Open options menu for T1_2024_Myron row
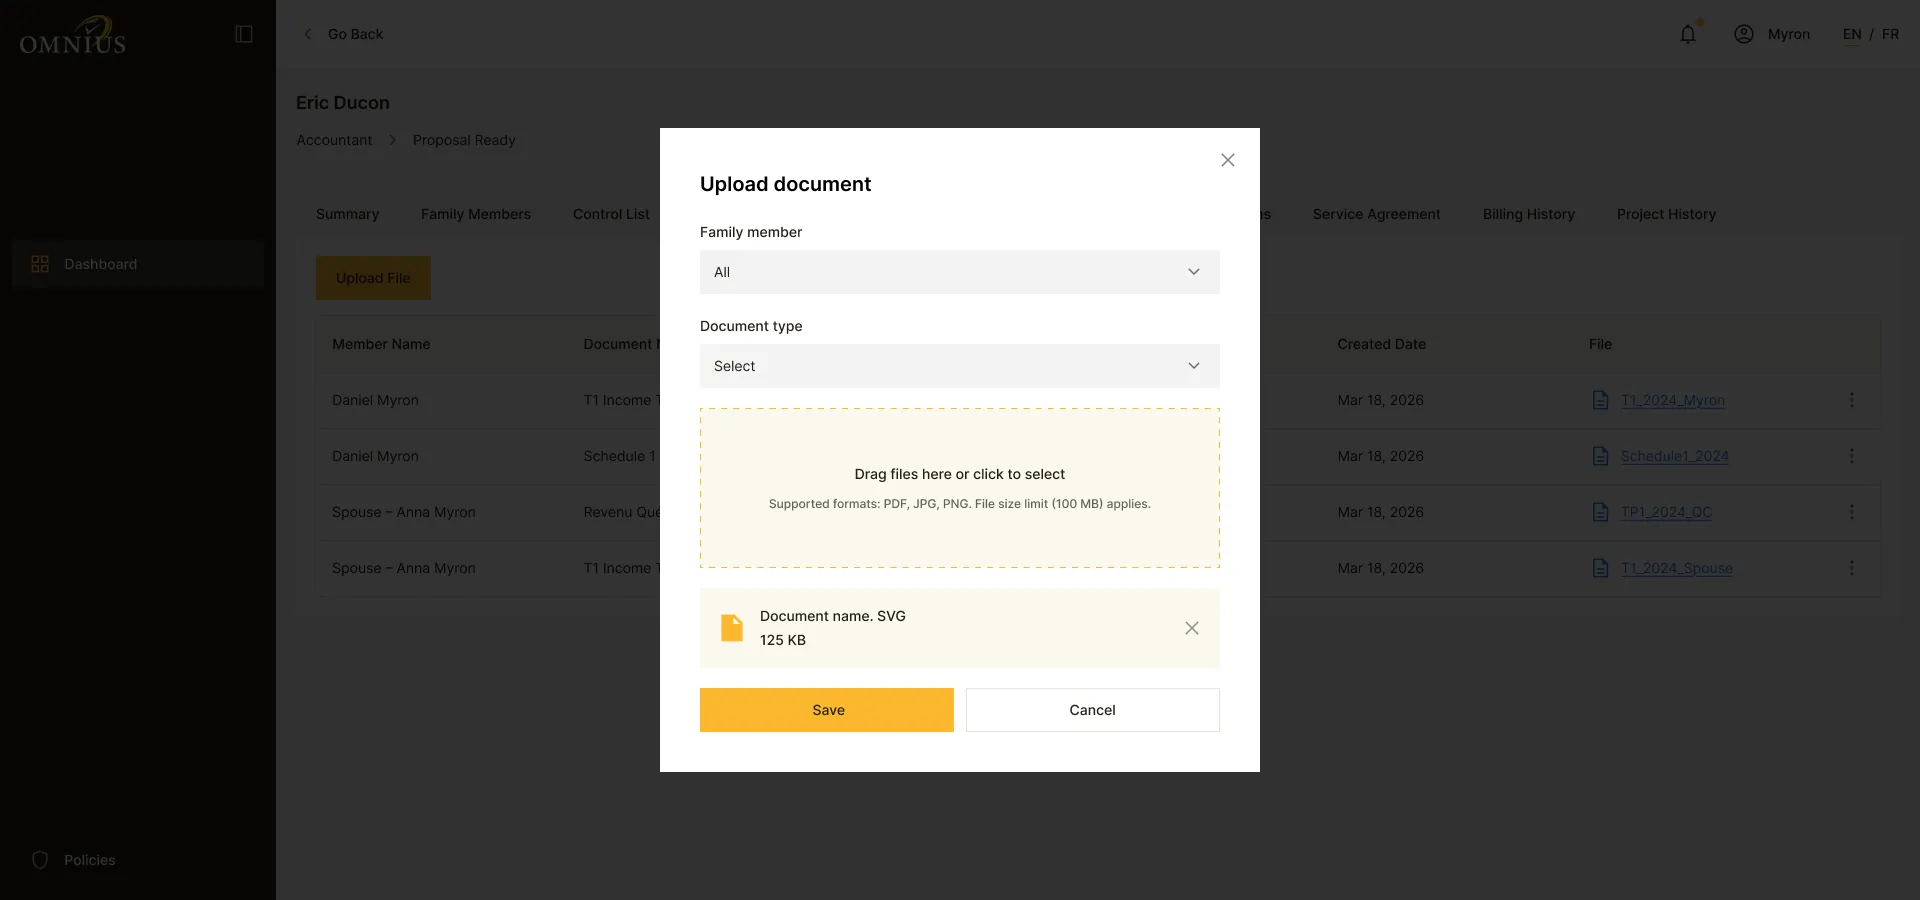Image resolution: width=1920 pixels, height=900 pixels. (x=1852, y=400)
